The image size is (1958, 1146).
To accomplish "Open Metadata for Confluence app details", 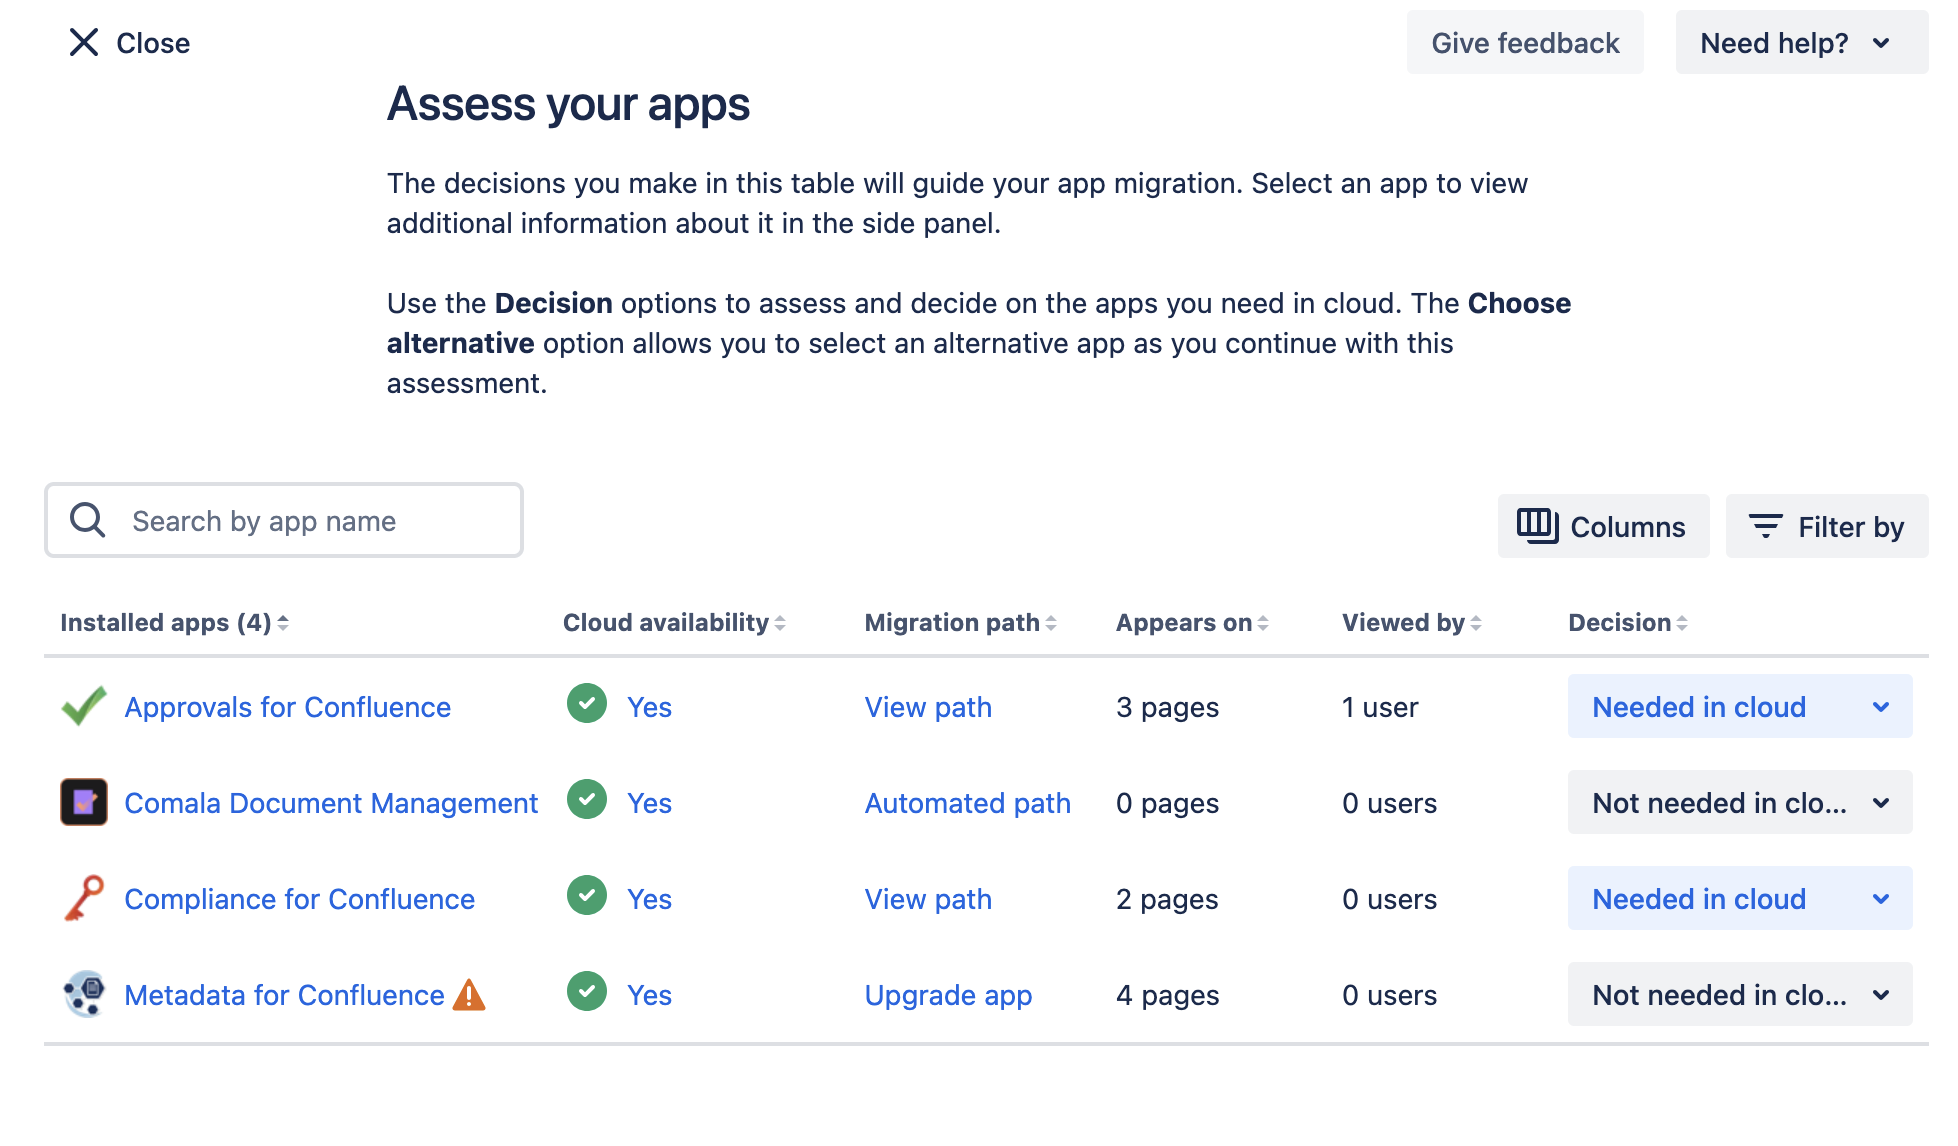I will point(285,995).
